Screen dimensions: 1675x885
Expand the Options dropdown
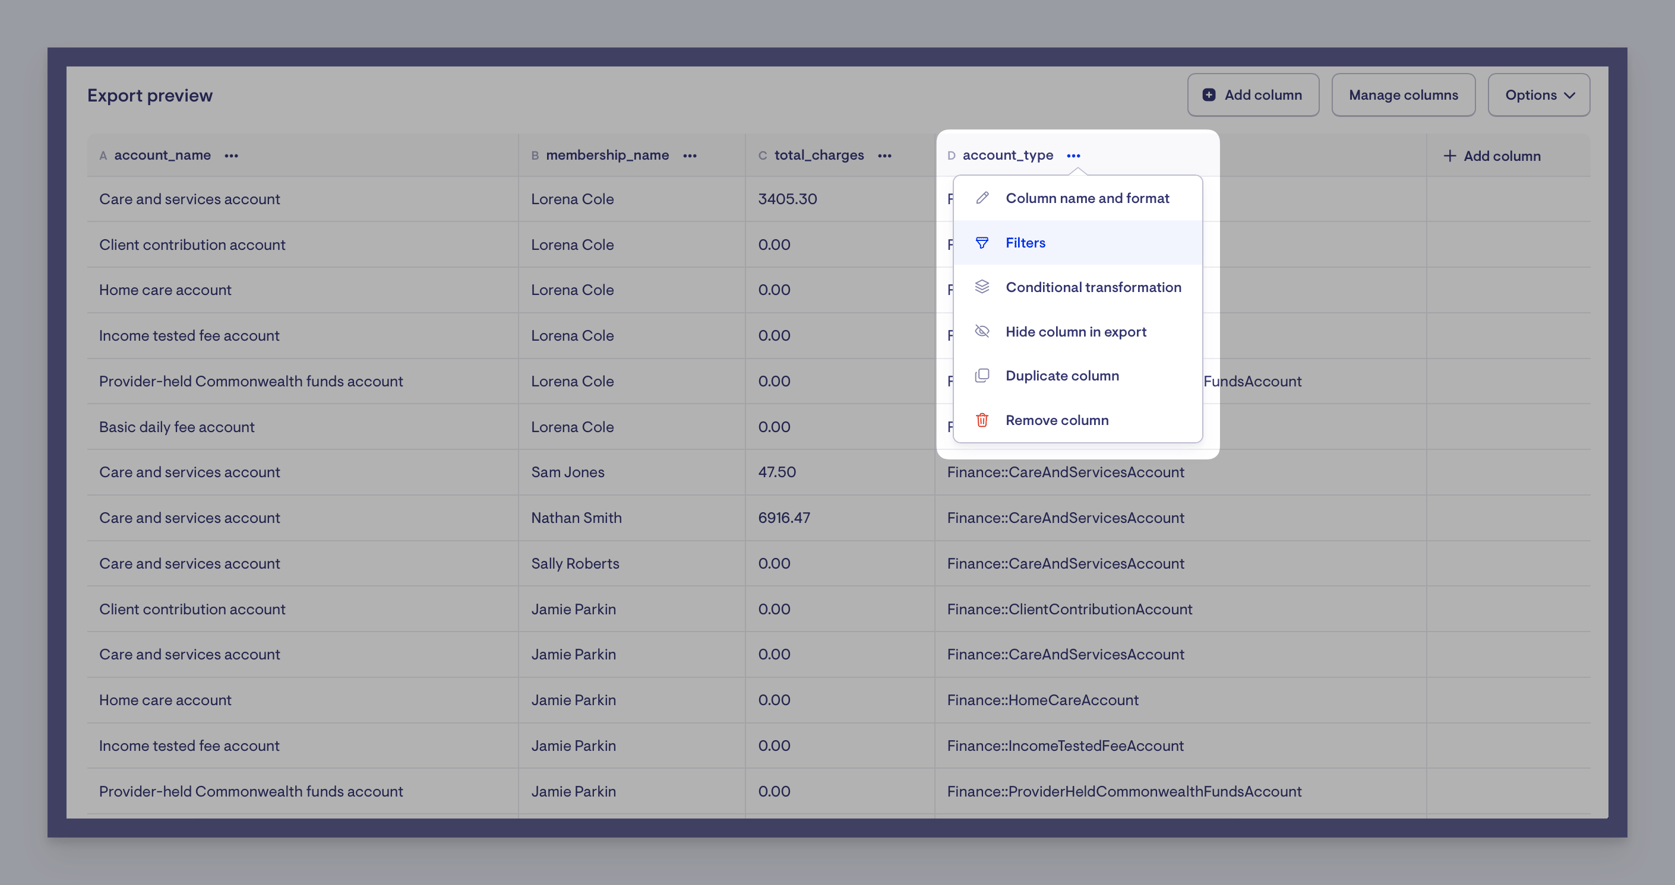[1539, 95]
